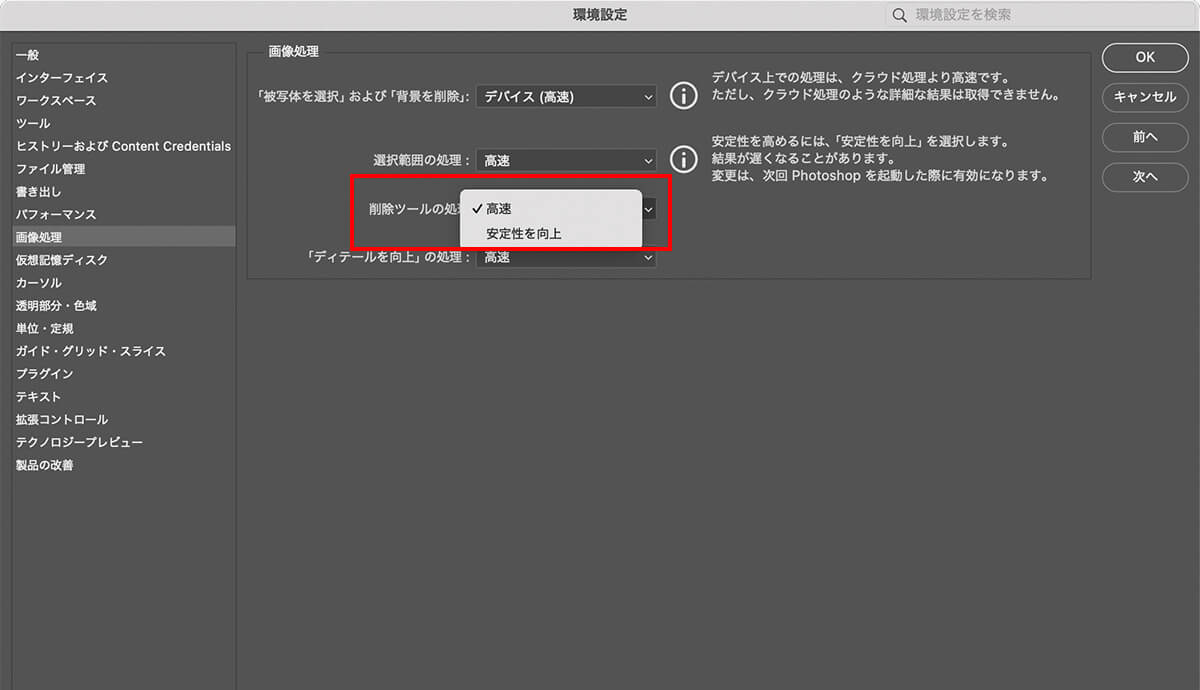The image size is (1200, 690).
Task: Click the 次へ button
Action: [1145, 177]
